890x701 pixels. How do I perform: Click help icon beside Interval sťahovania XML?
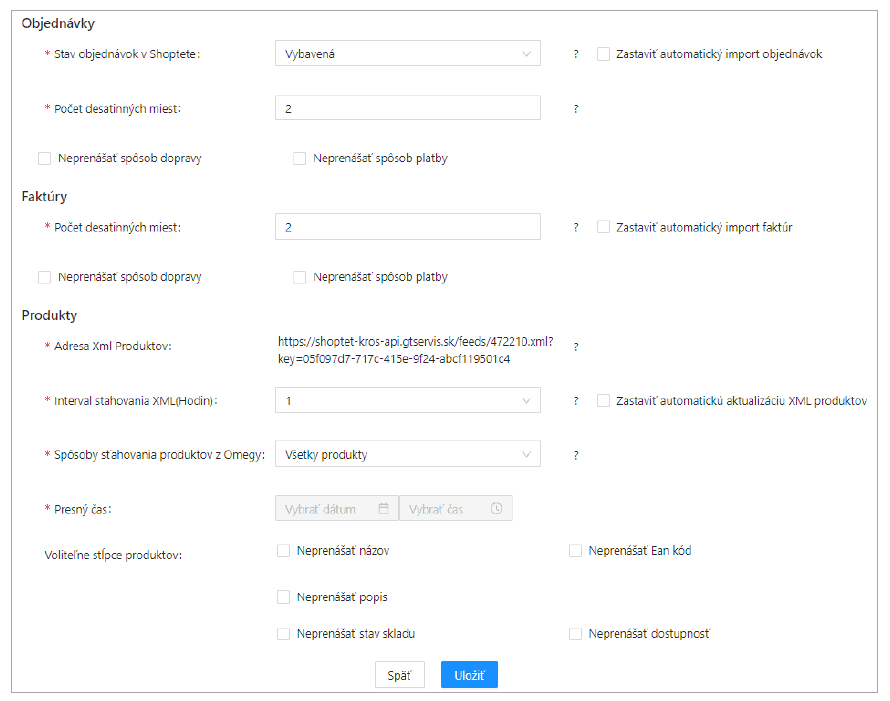[x=576, y=401]
